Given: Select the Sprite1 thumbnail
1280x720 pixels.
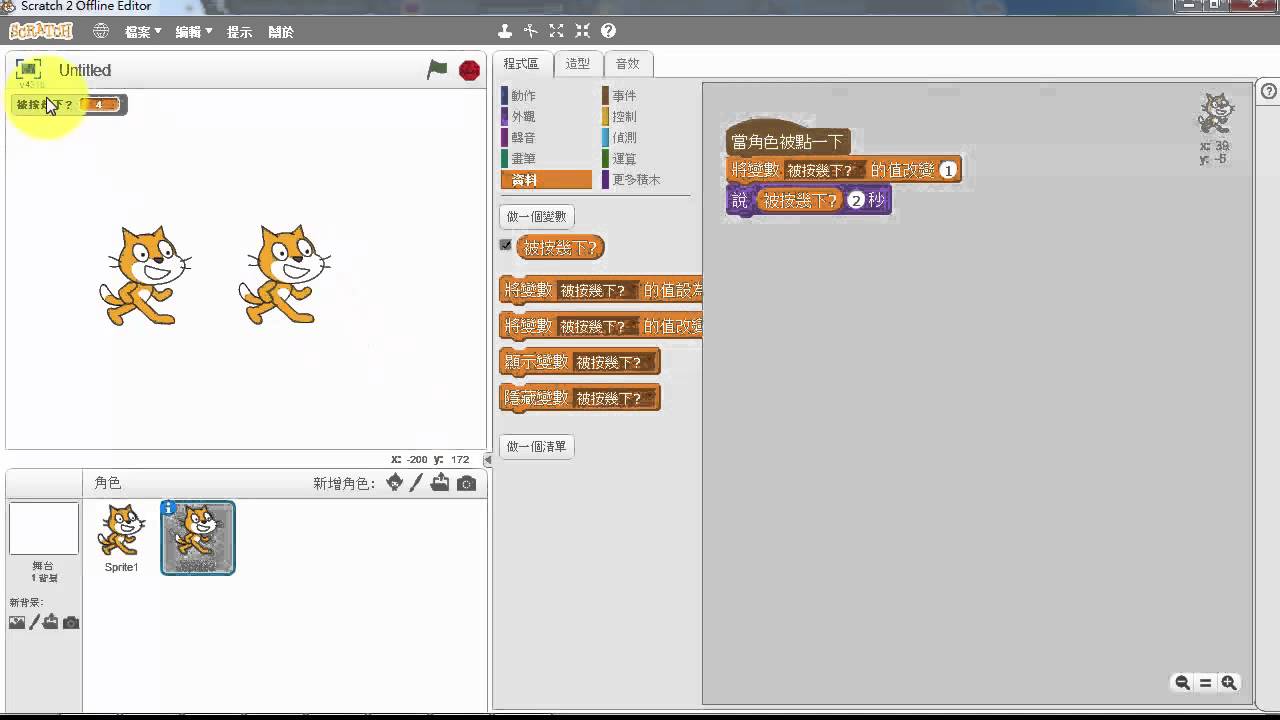Looking at the screenshot, I should pos(122,538).
